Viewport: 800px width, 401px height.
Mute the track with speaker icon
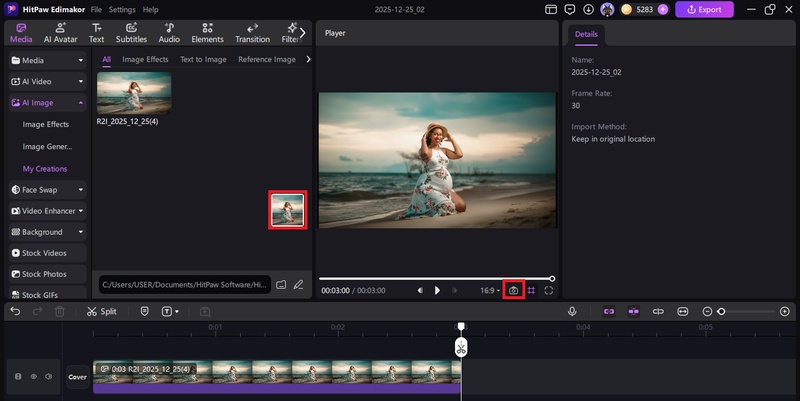48,377
